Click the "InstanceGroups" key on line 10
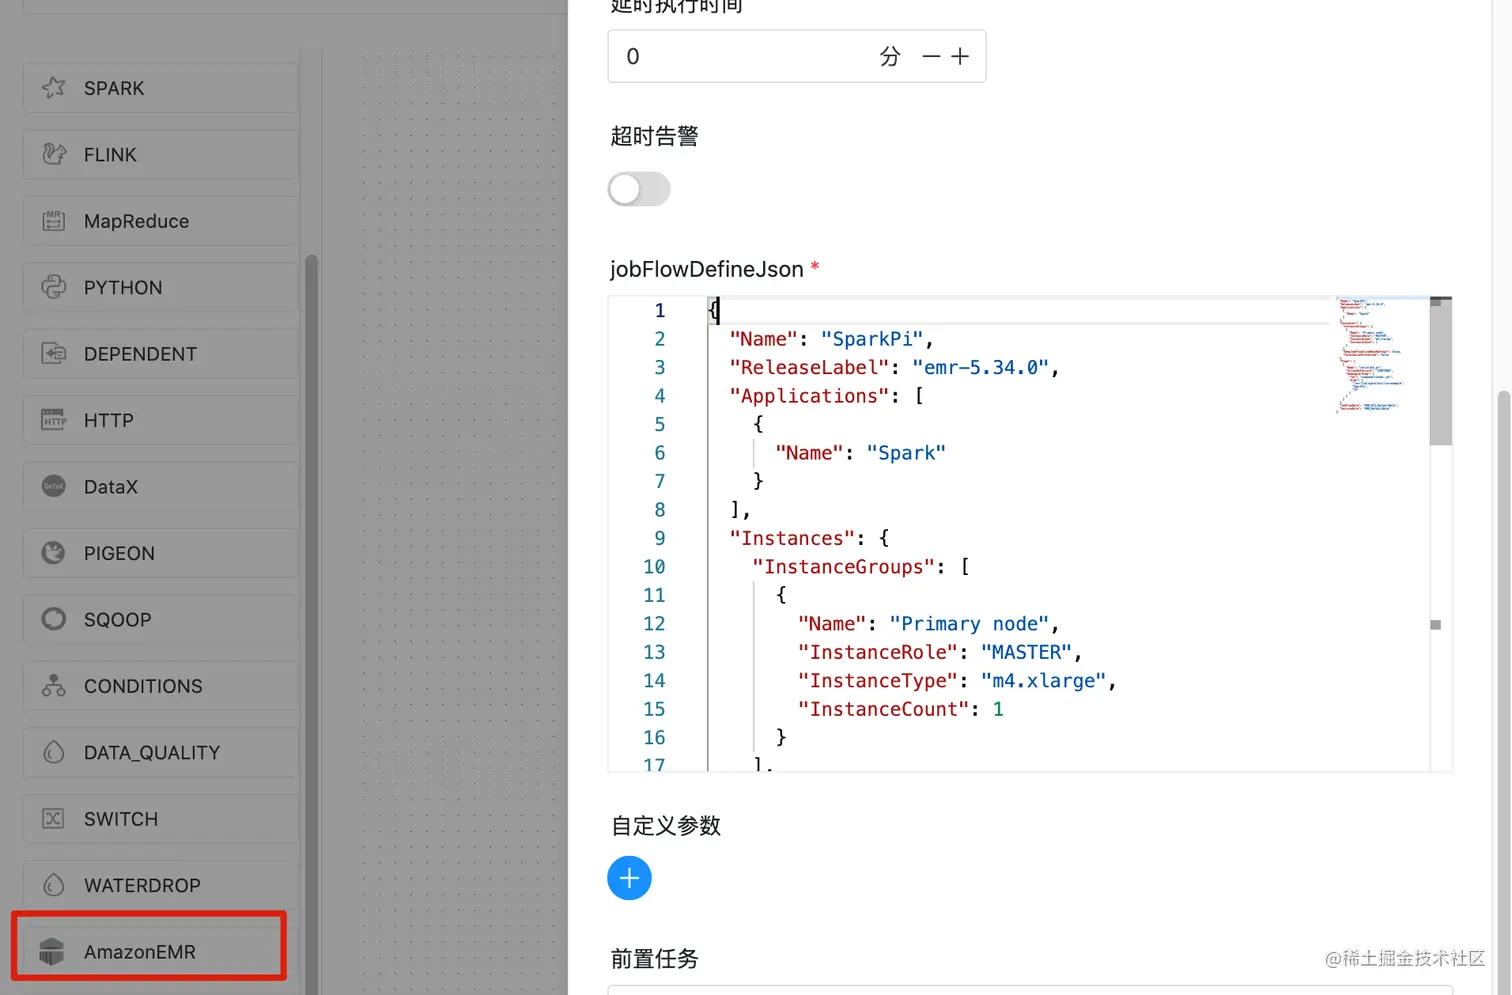 [x=844, y=567]
